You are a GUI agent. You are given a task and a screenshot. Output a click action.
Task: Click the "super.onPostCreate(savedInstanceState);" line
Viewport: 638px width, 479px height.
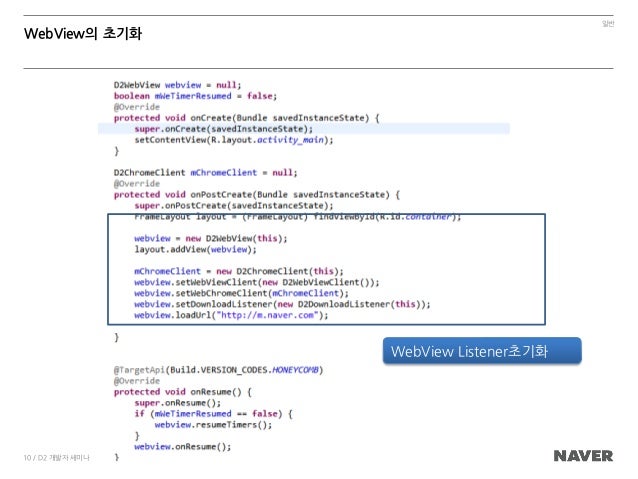(234, 206)
